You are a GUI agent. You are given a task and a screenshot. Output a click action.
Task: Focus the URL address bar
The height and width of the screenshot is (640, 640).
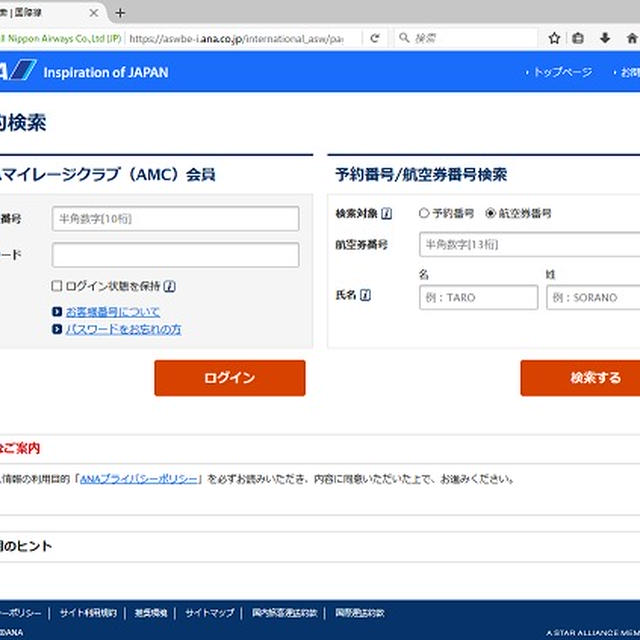236,39
